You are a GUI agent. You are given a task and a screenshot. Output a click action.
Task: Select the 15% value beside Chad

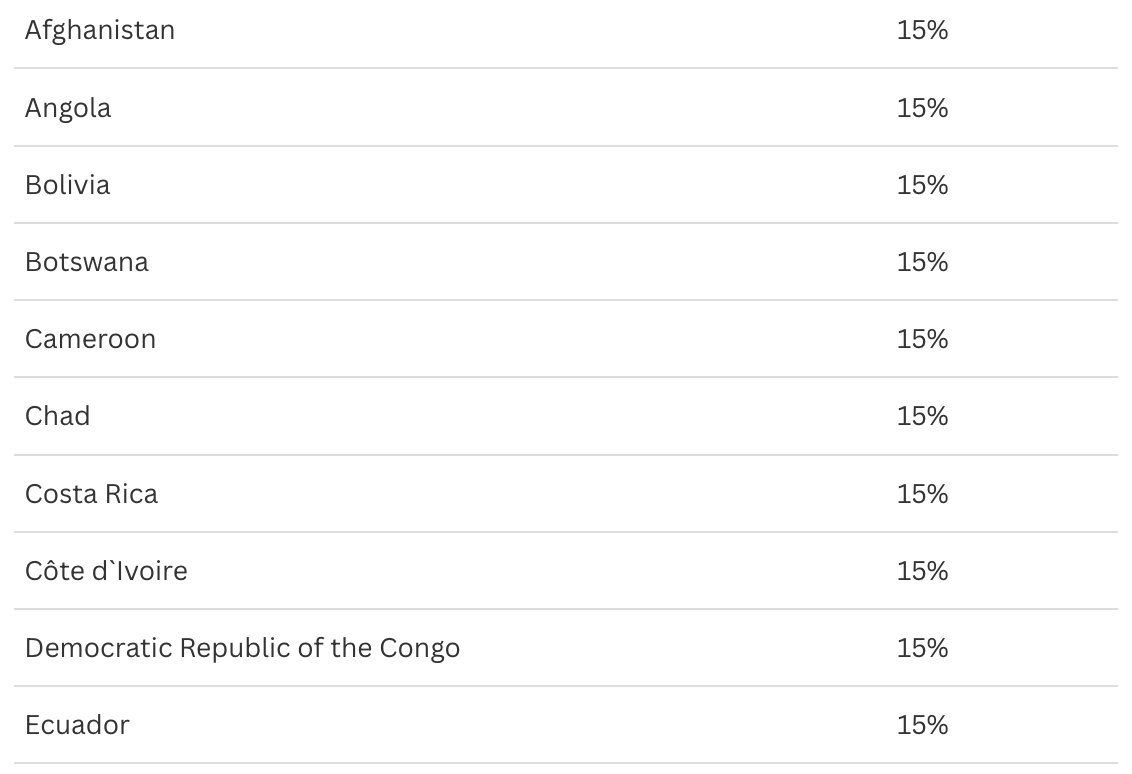pos(922,416)
